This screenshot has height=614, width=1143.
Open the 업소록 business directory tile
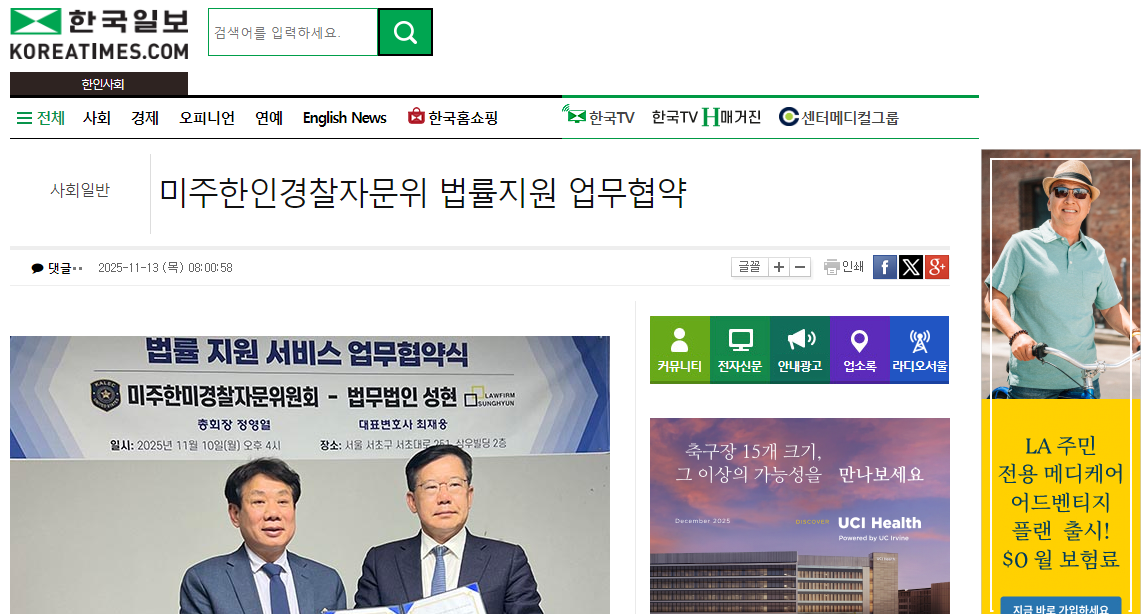click(859, 349)
